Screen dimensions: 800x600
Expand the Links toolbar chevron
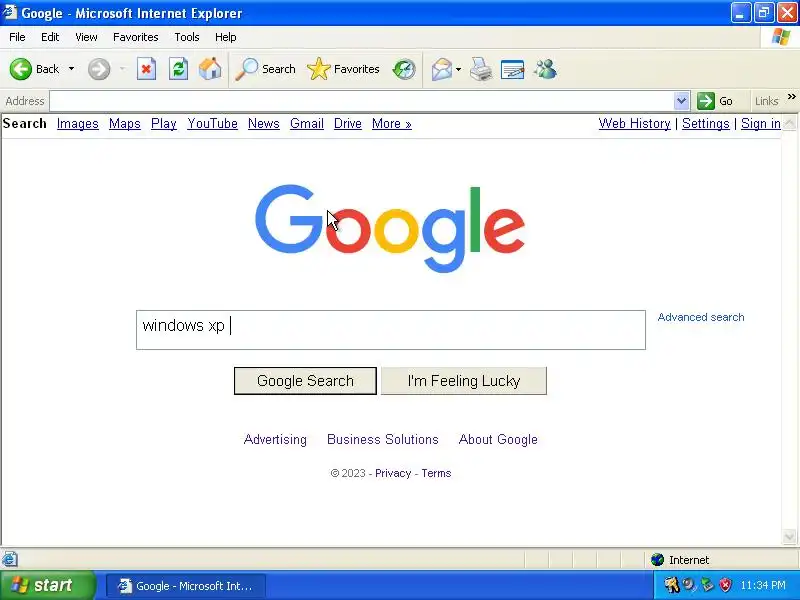coord(791,96)
